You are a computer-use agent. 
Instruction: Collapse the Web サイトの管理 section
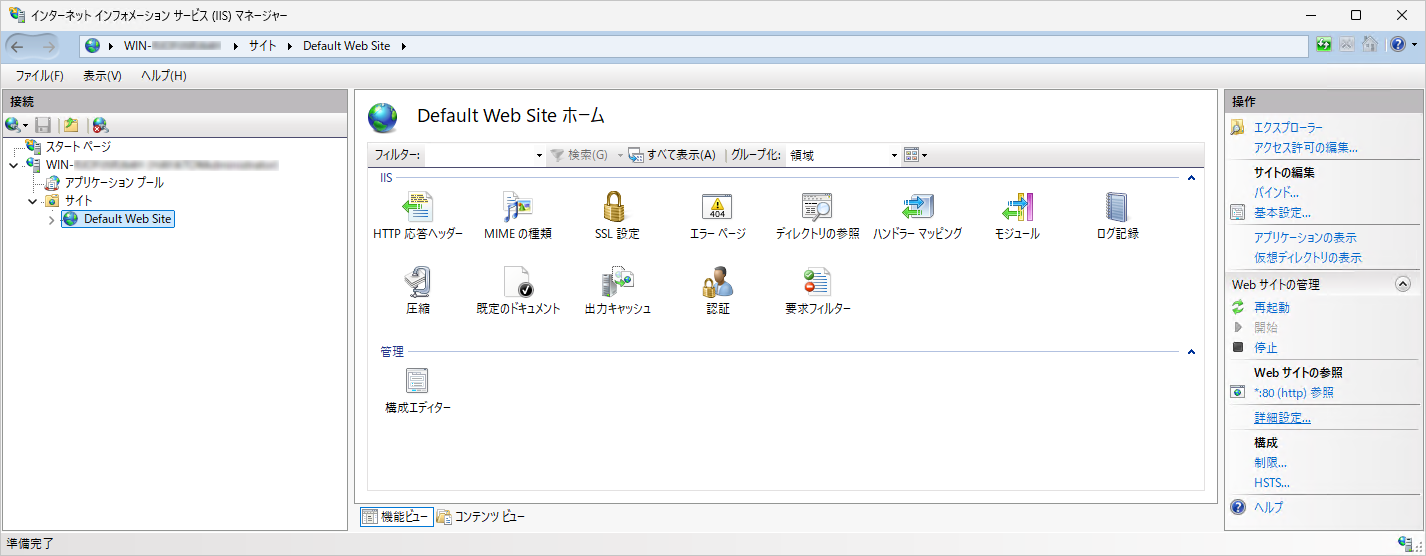tap(1402, 285)
